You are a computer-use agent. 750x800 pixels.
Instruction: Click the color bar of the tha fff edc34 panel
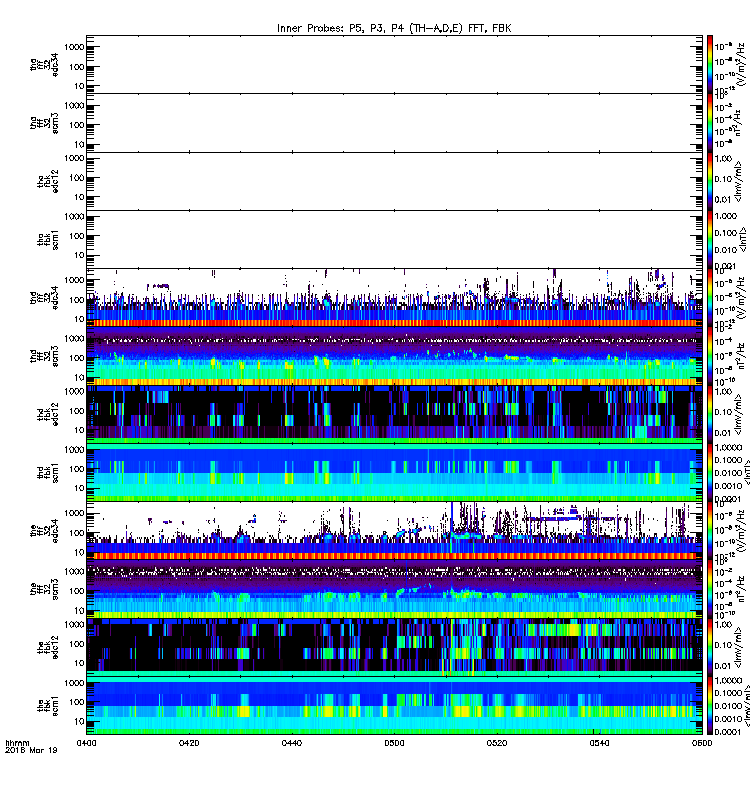[710, 65]
